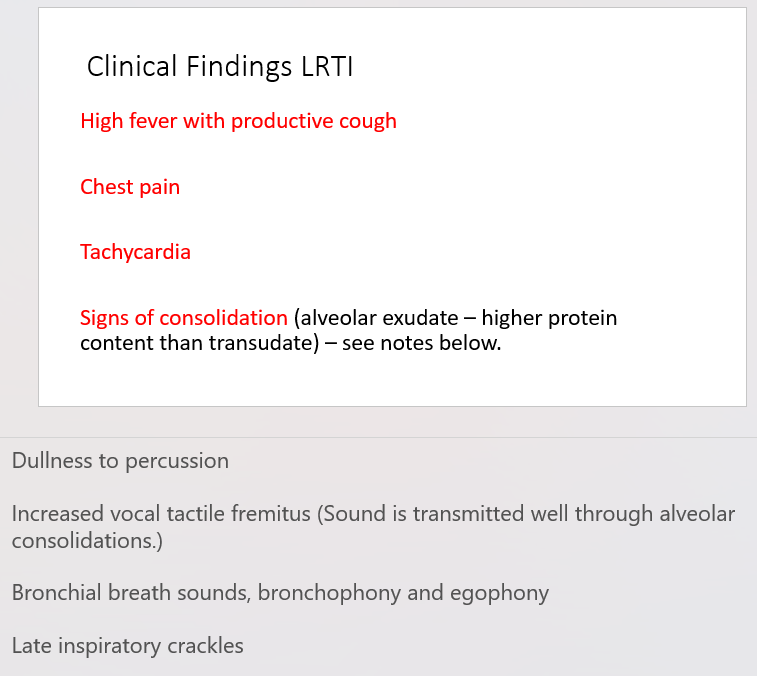Click the divider line above the notes pane
Screen dimensions: 757x676
(378, 437)
